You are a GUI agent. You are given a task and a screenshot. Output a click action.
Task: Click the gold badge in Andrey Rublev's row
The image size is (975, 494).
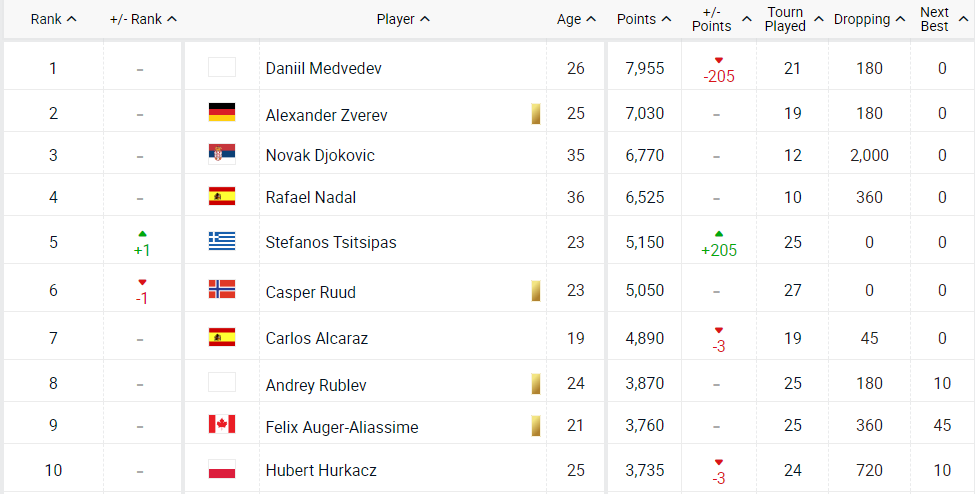(536, 384)
